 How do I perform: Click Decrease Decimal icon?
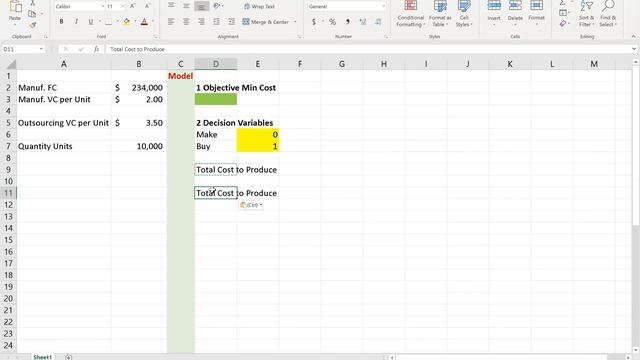pos(378,22)
